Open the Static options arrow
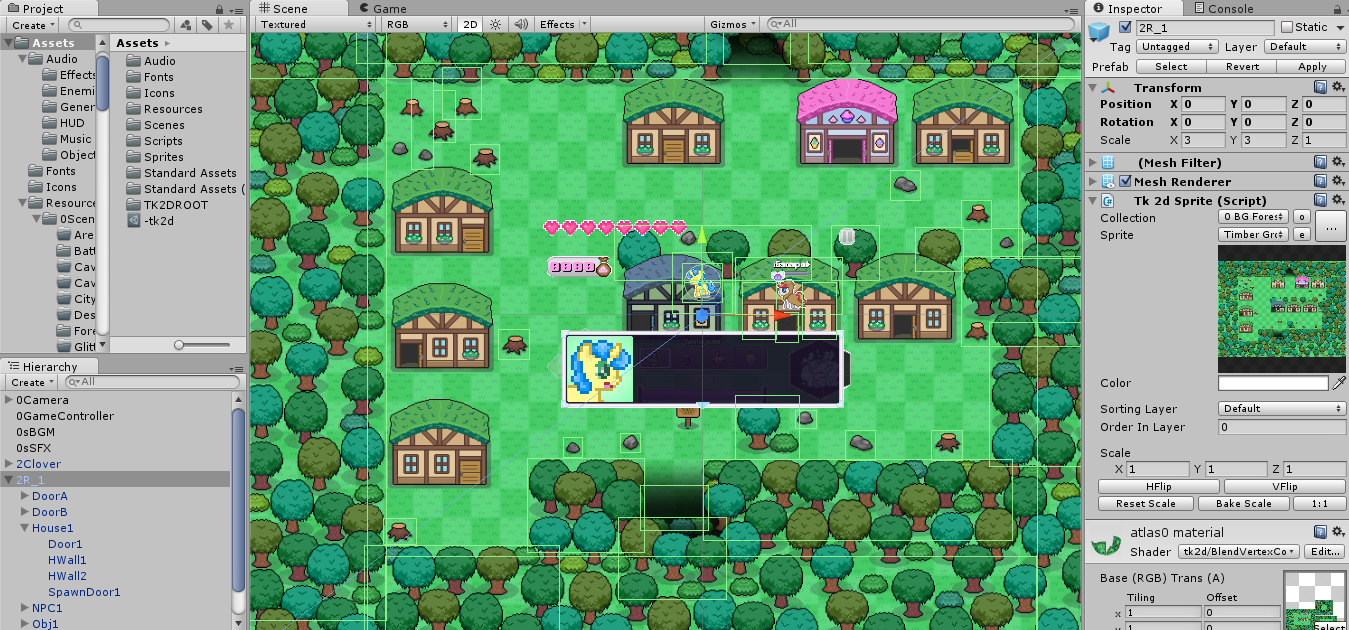1349x630 pixels. click(x=1339, y=27)
